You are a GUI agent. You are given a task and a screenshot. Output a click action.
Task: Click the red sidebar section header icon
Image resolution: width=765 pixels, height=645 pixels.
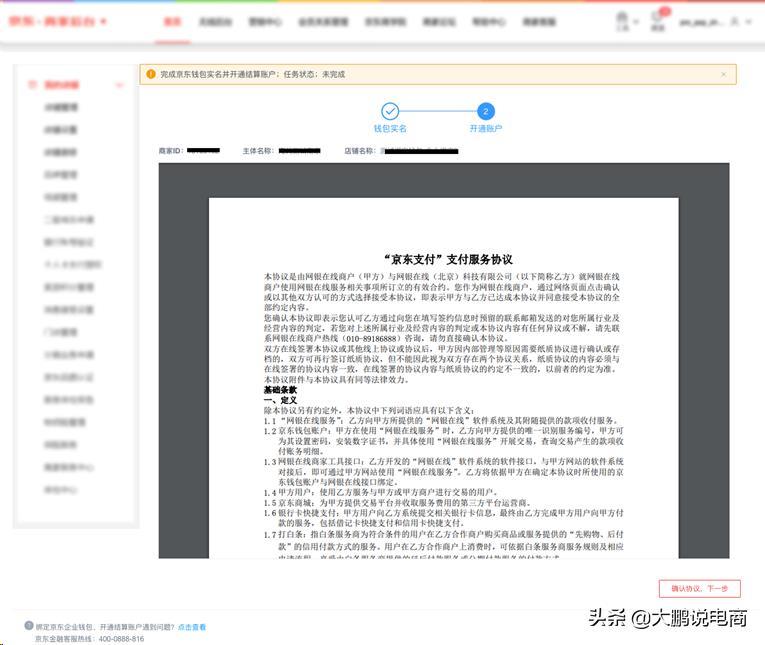[x=32, y=84]
